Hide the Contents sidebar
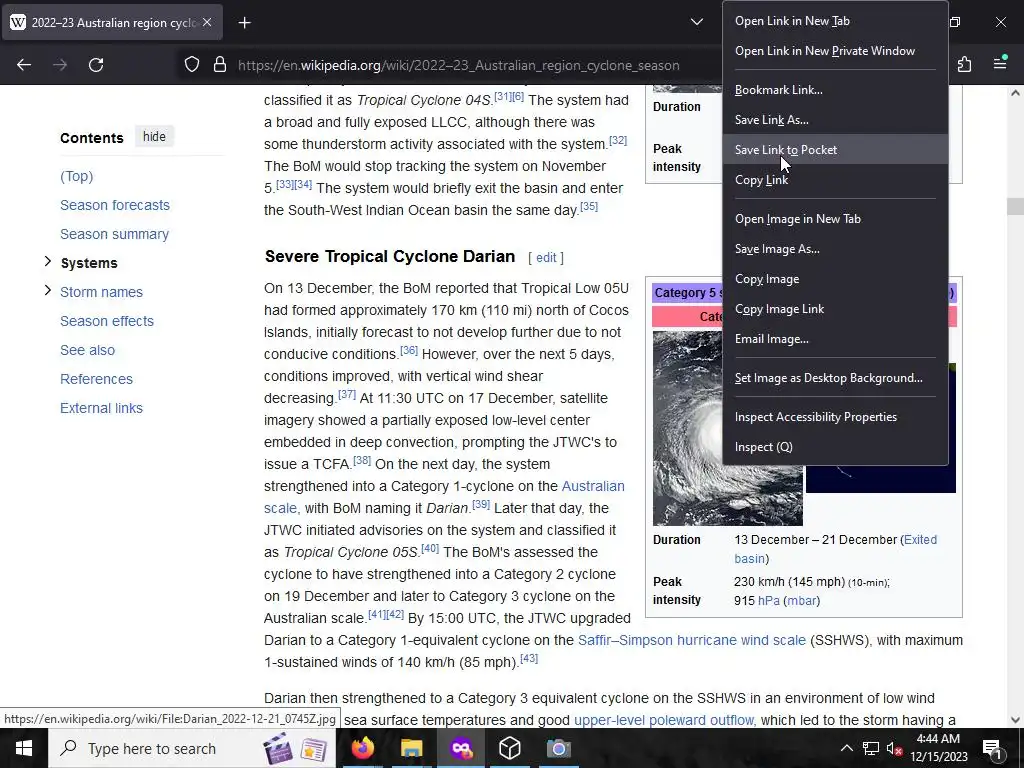The width and height of the screenshot is (1024, 768). pos(154,136)
